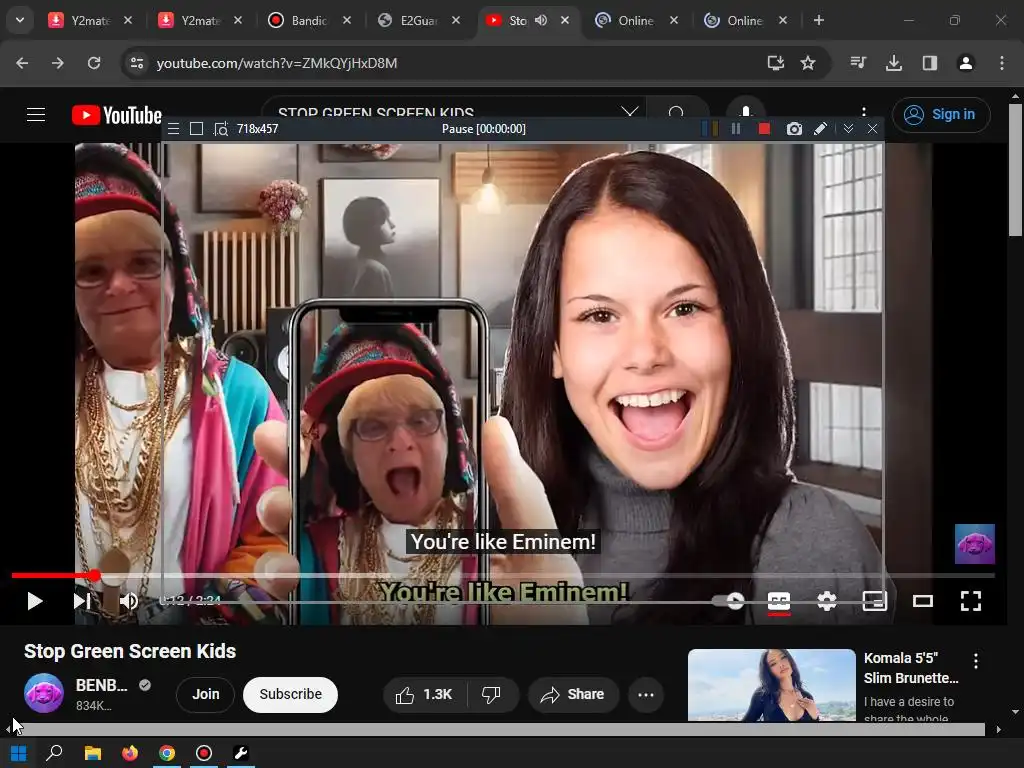Open options menu for the Komala video
This screenshot has height=768, width=1024.
point(976,661)
